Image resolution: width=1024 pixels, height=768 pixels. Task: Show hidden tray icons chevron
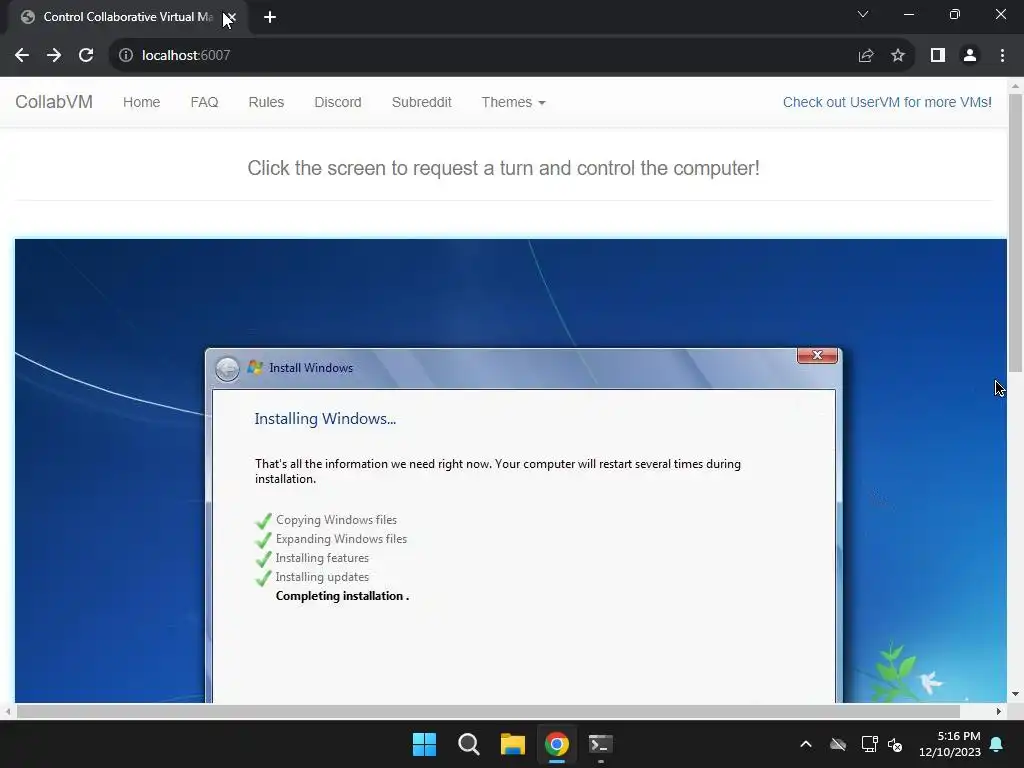click(x=806, y=744)
